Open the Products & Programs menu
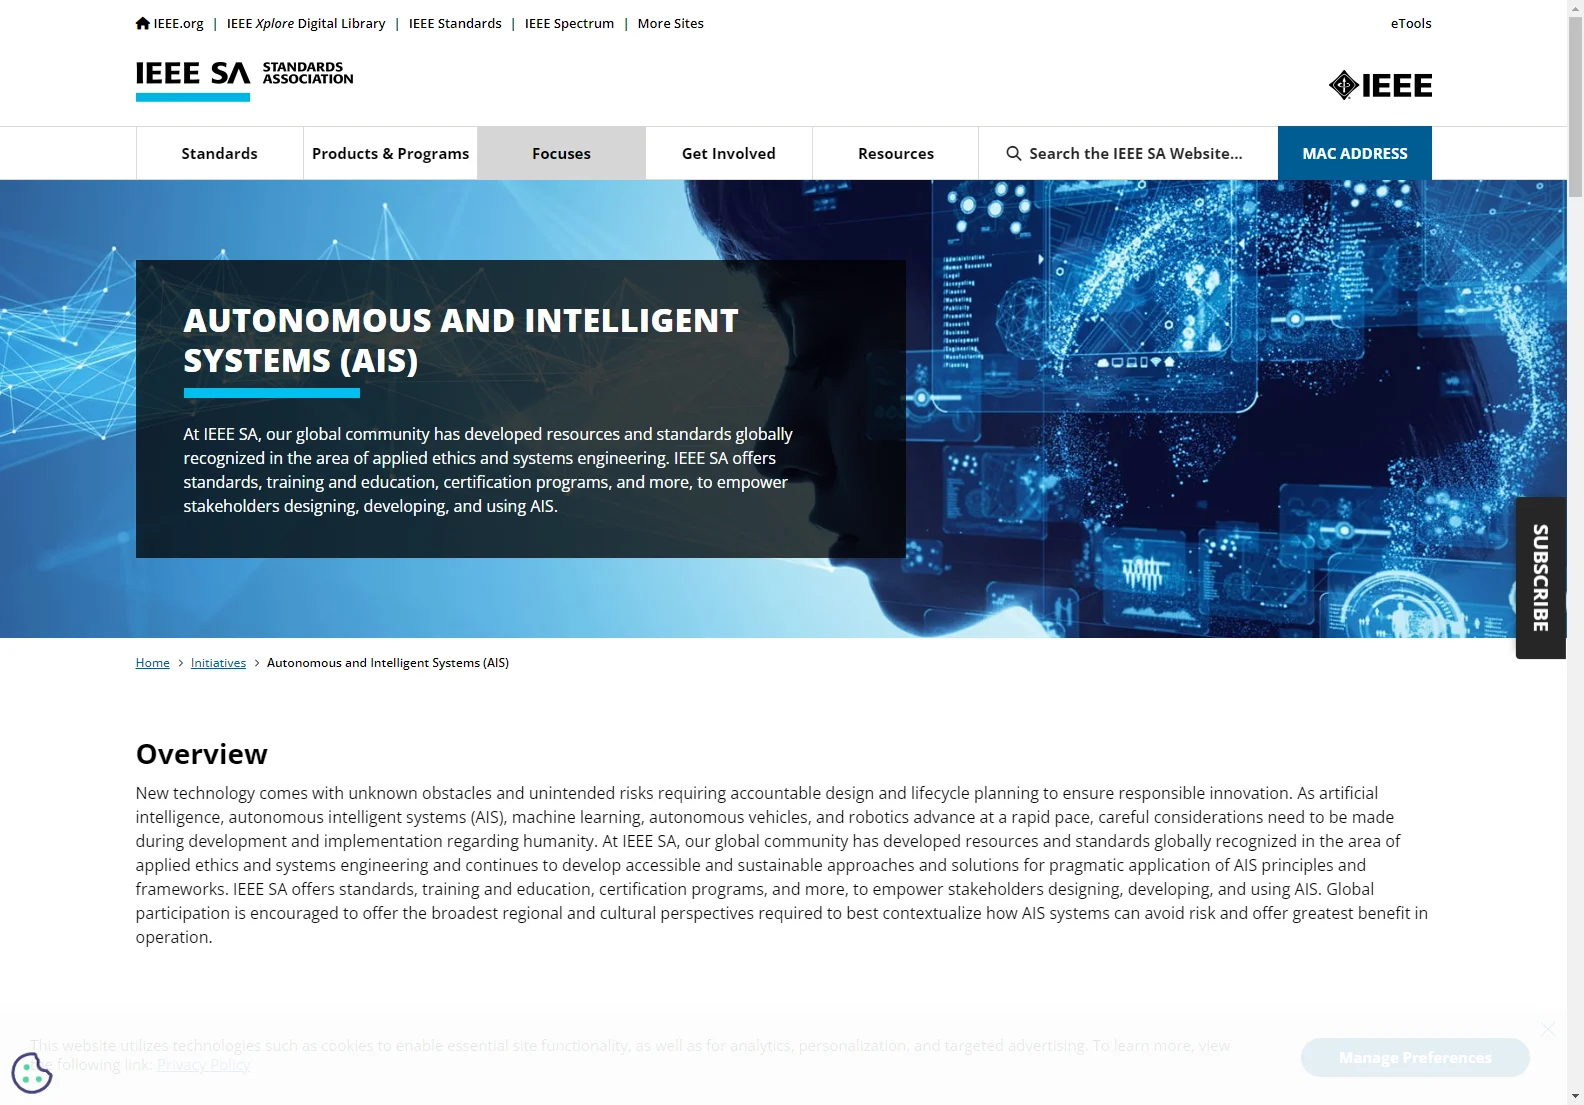The image size is (1584, 1105). pos(390,153)
